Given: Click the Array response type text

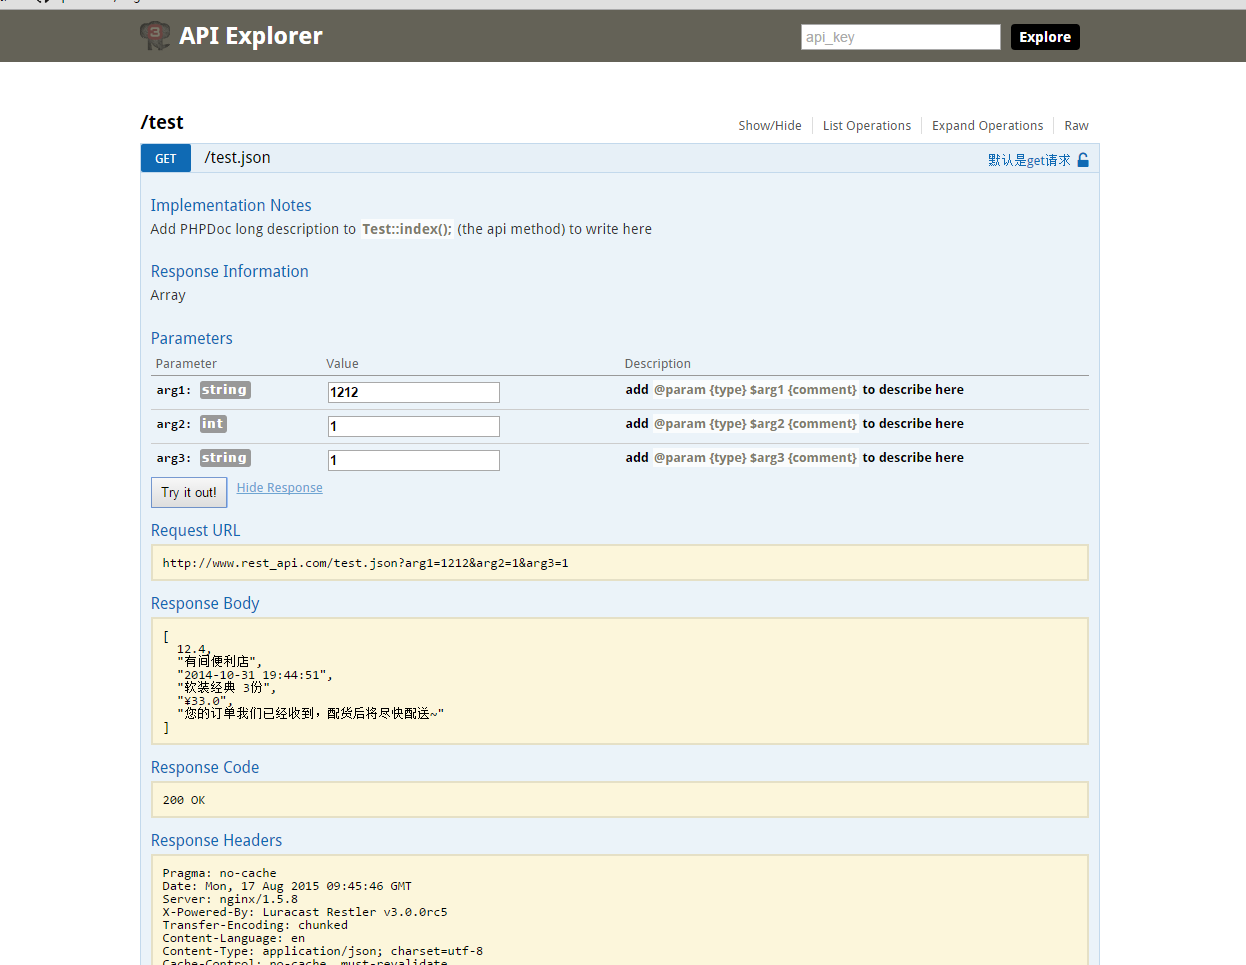Looking at the screenshot, I should [168, 295].
